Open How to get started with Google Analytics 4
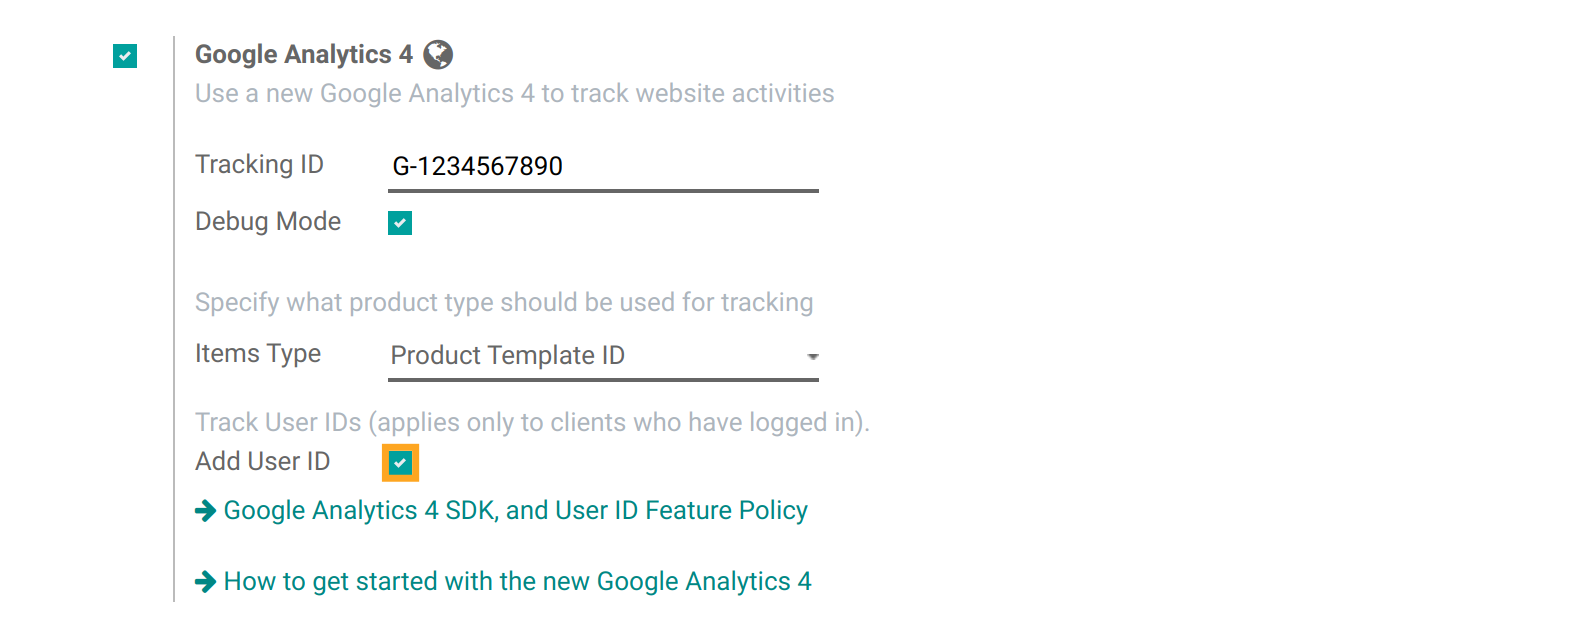This screenshot has height=626, width=1574. (x=517, y=582)
